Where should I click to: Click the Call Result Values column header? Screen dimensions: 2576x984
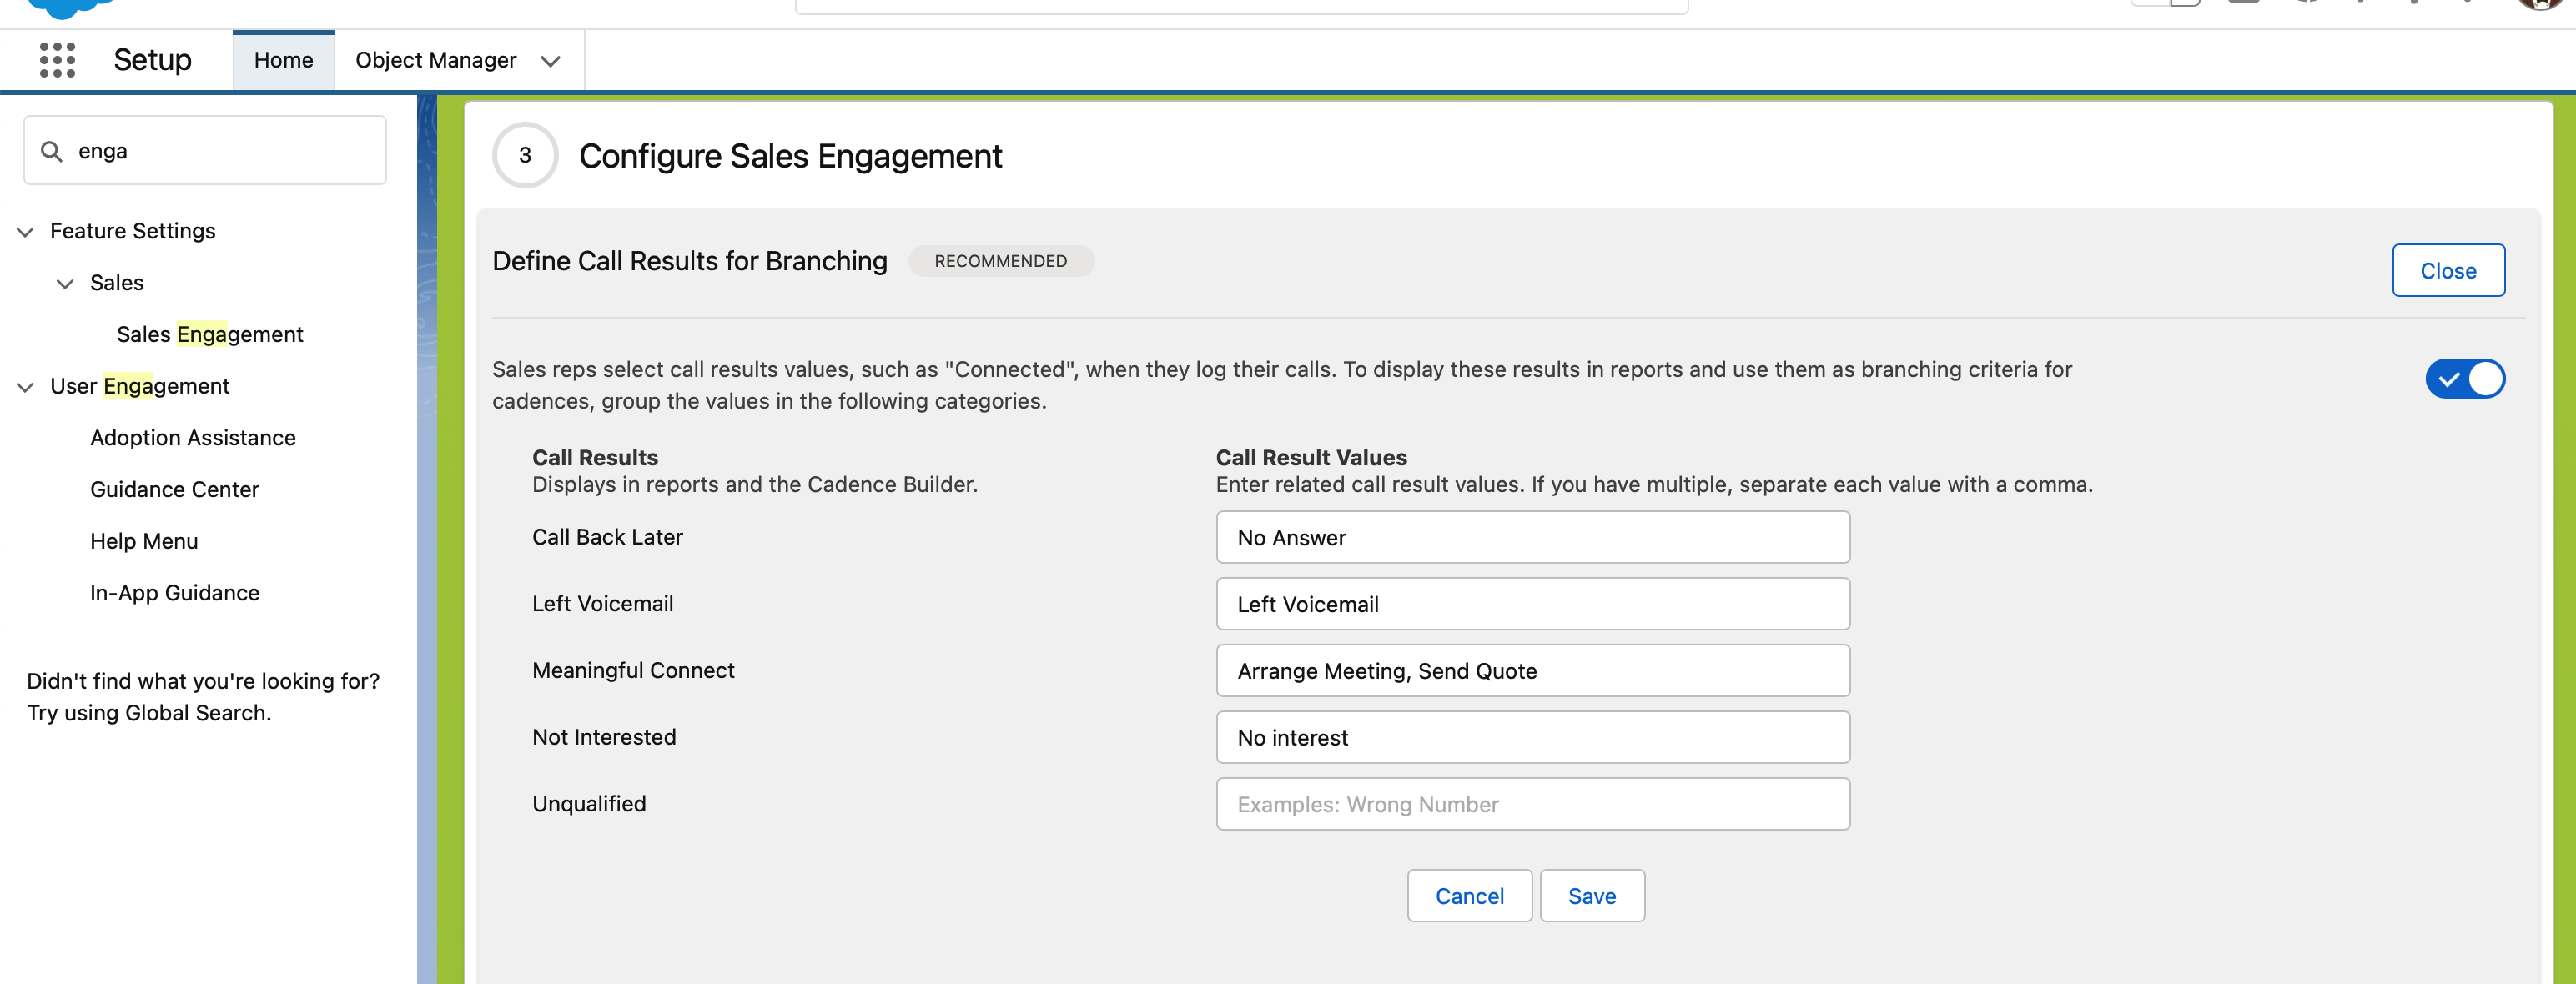coord(1311,458)
